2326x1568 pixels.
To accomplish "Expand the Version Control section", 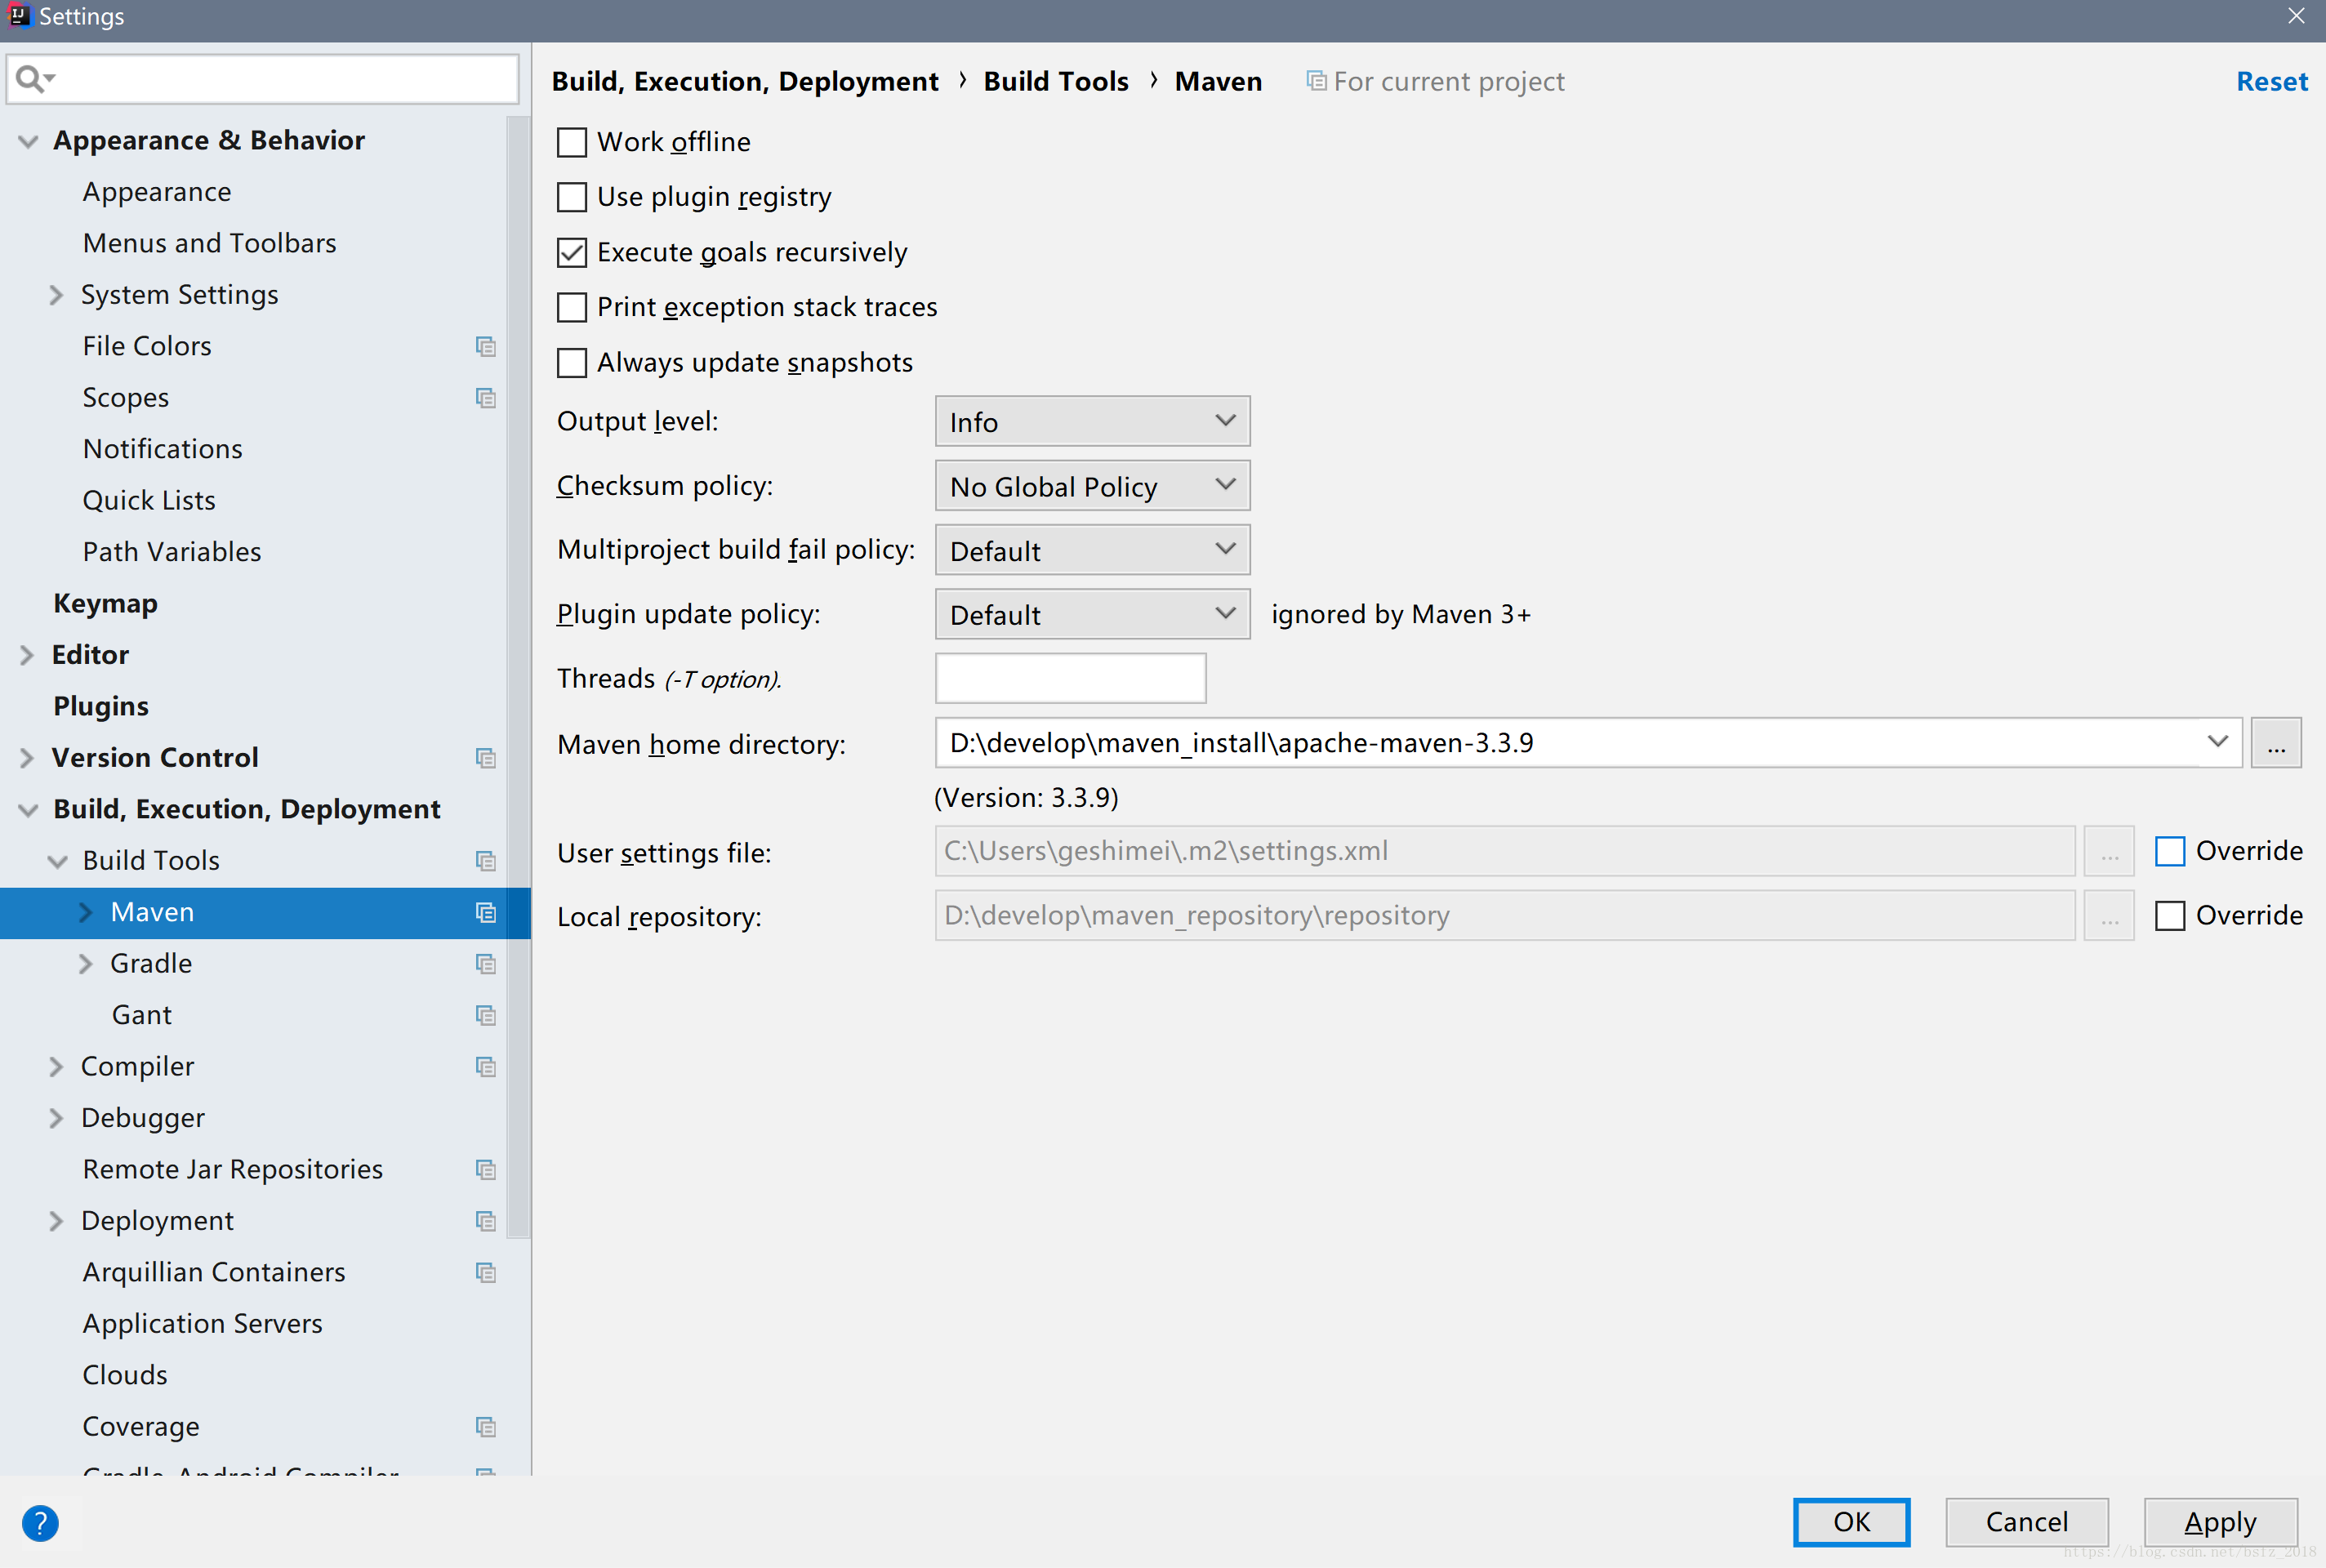I will (x=27, y=758).
